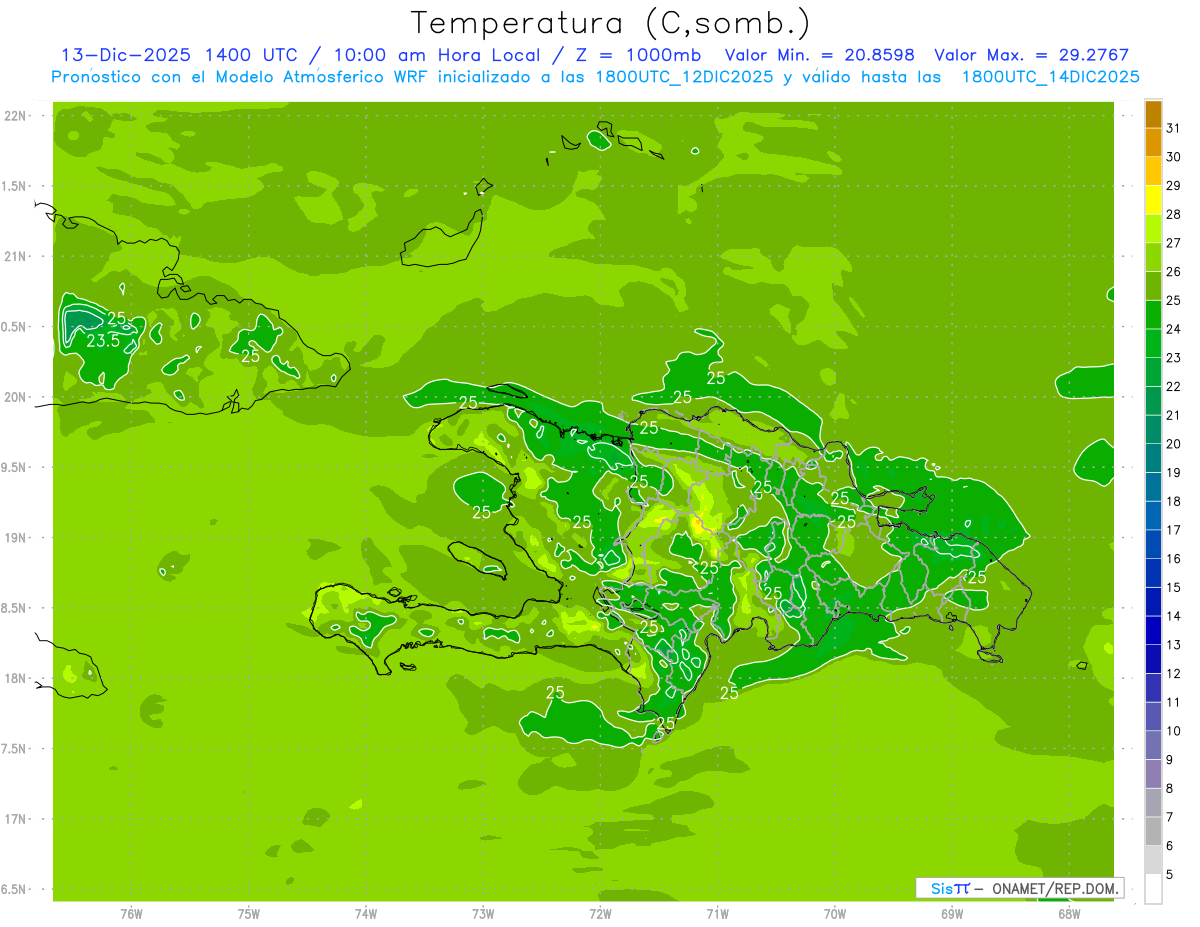Click the legend value '20'
The width and height of the screenshot is (1200, 927).
click(x=1173, y=444)
